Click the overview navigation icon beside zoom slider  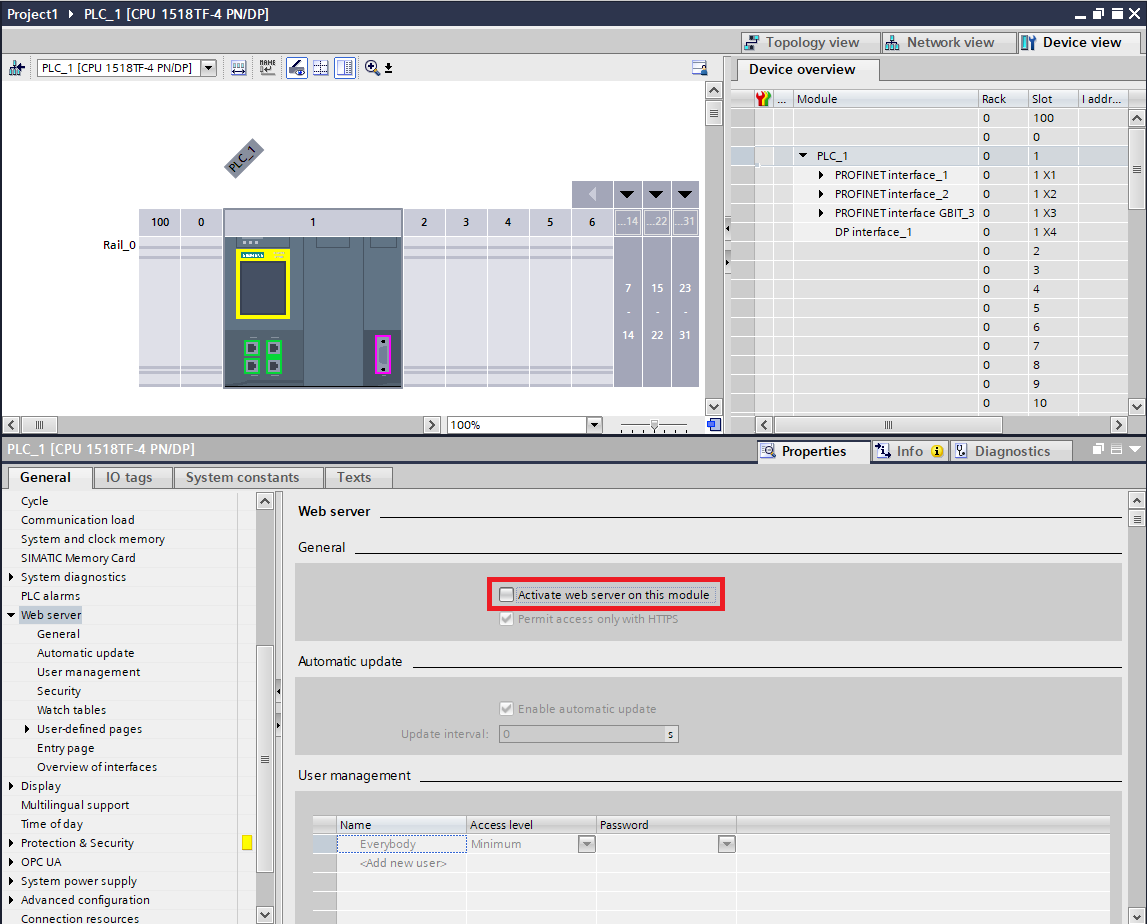(x=714, y=425)
